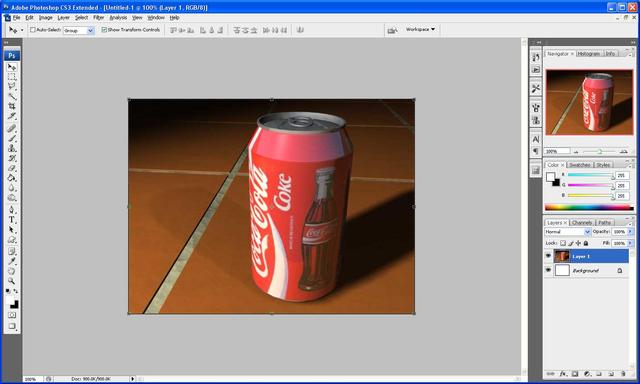Open the Analysis menu
The width and height of the screenshot is (640, 384).
(x=118, y=18)
